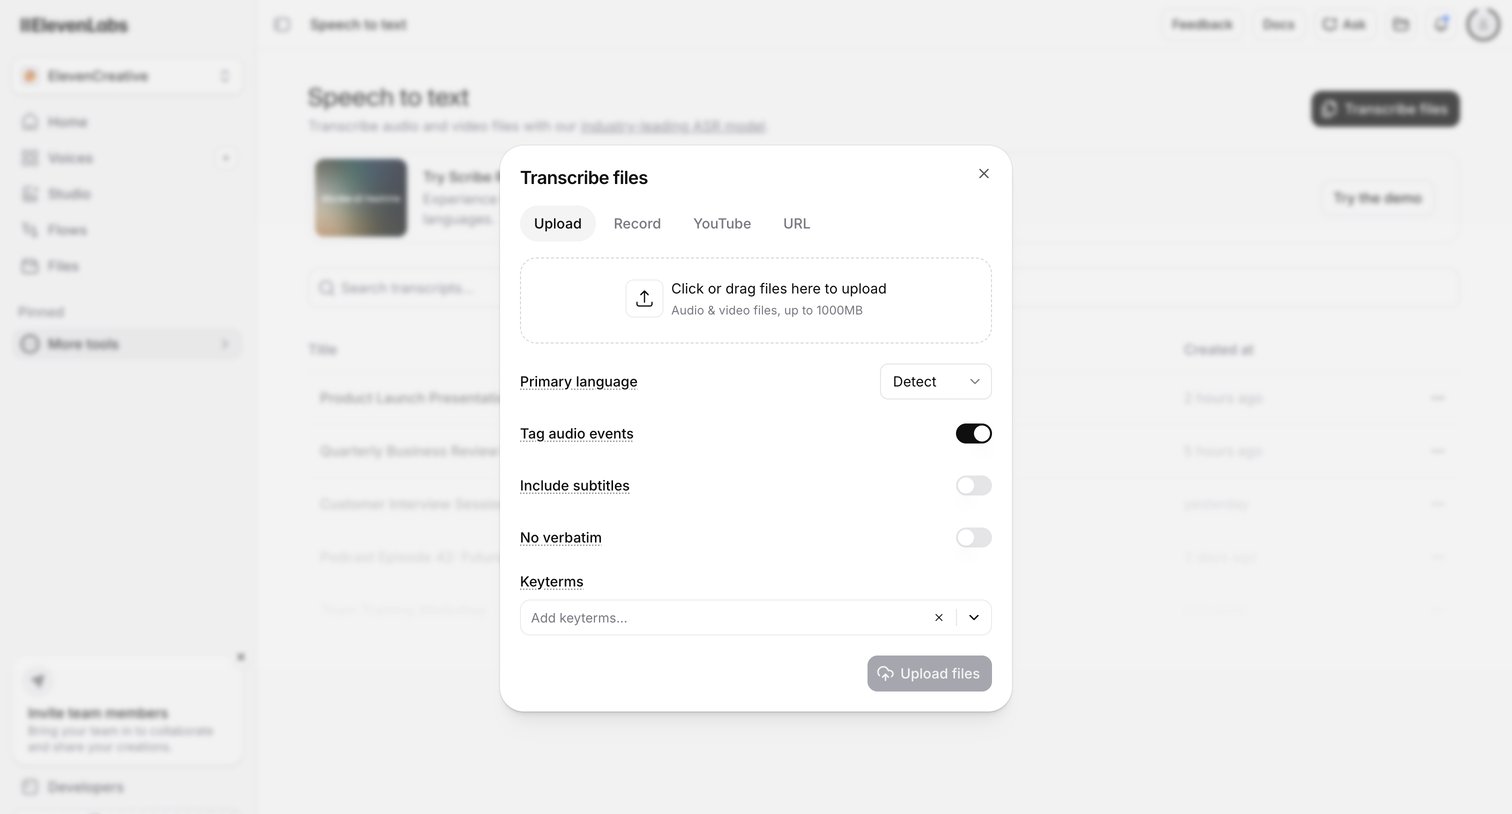Select the Upload tab

558,224
